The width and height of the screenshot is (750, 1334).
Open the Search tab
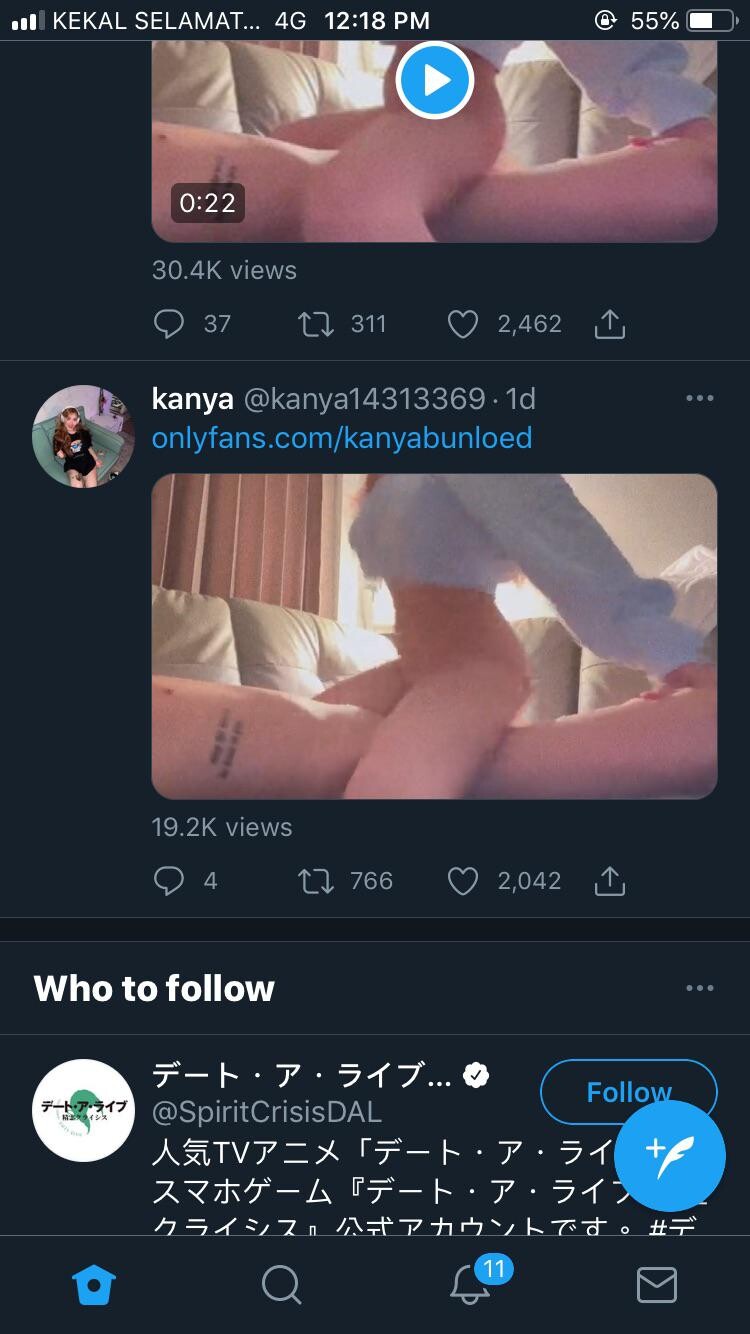click(x=282, y=1285)
